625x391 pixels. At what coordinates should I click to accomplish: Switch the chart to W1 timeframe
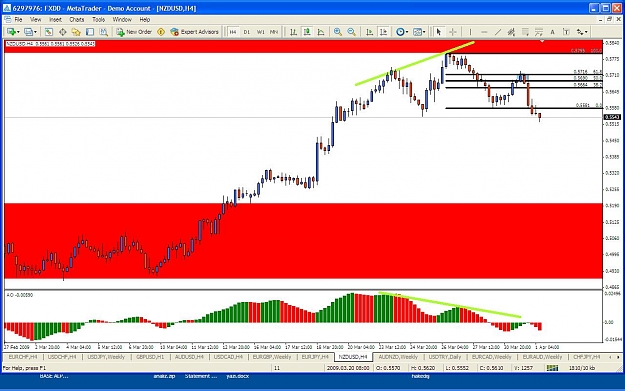click(x=260, y=32)
